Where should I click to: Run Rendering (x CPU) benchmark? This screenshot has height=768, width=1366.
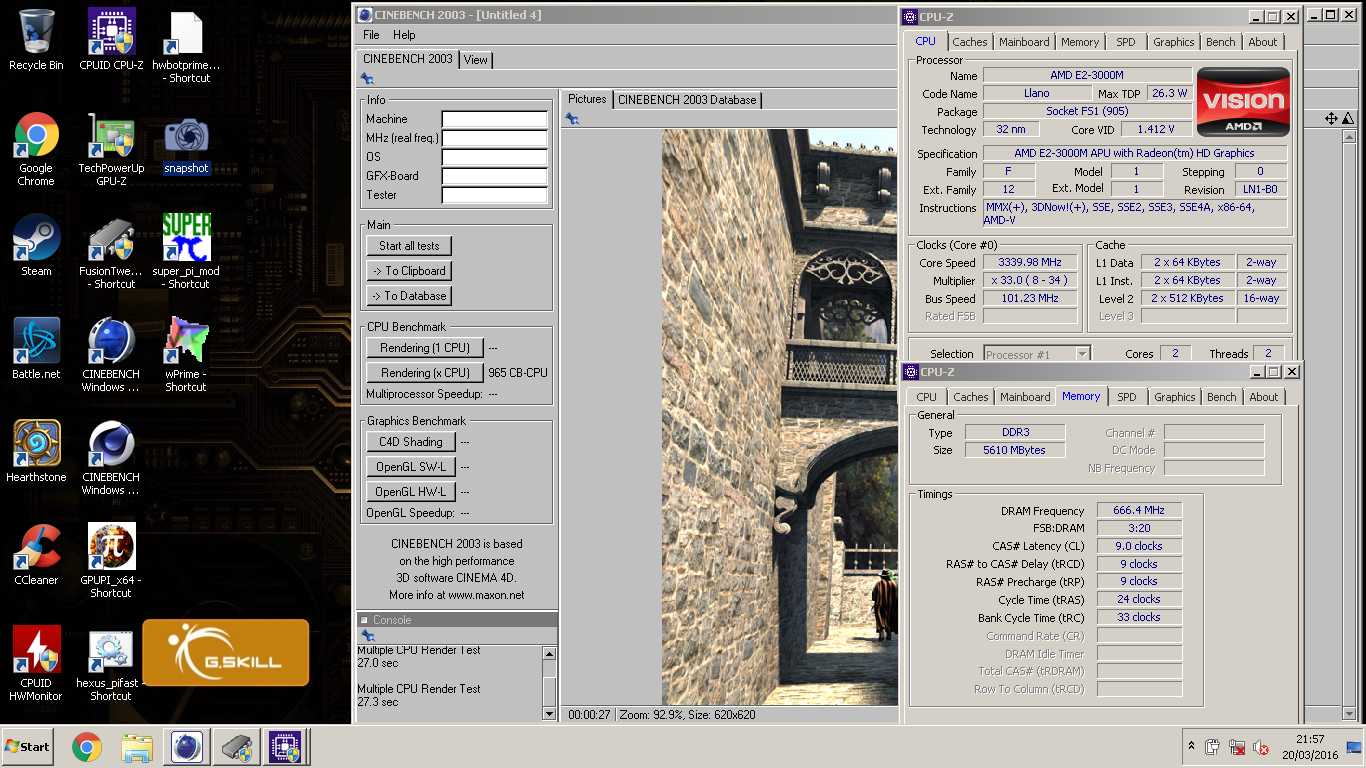point(425,373)
